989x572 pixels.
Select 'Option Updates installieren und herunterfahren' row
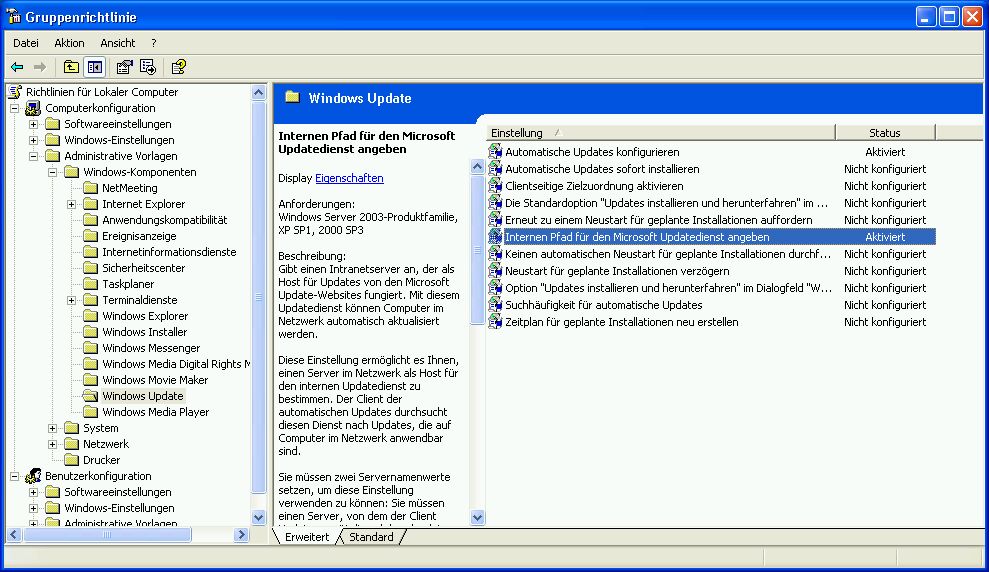[x=711, y=288]
